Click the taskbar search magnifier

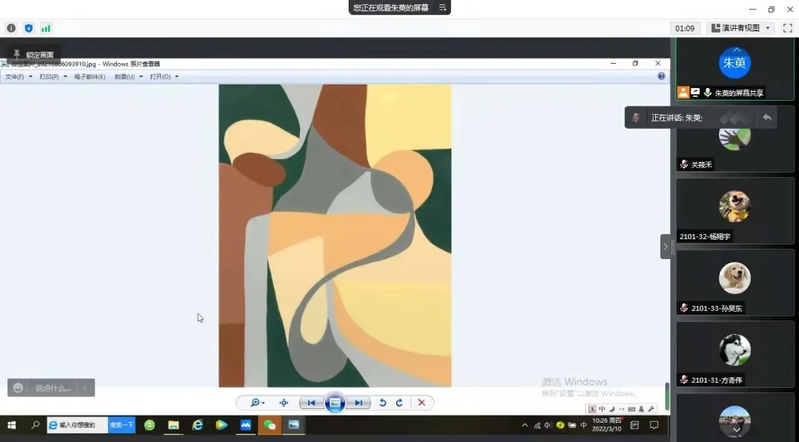35,425
